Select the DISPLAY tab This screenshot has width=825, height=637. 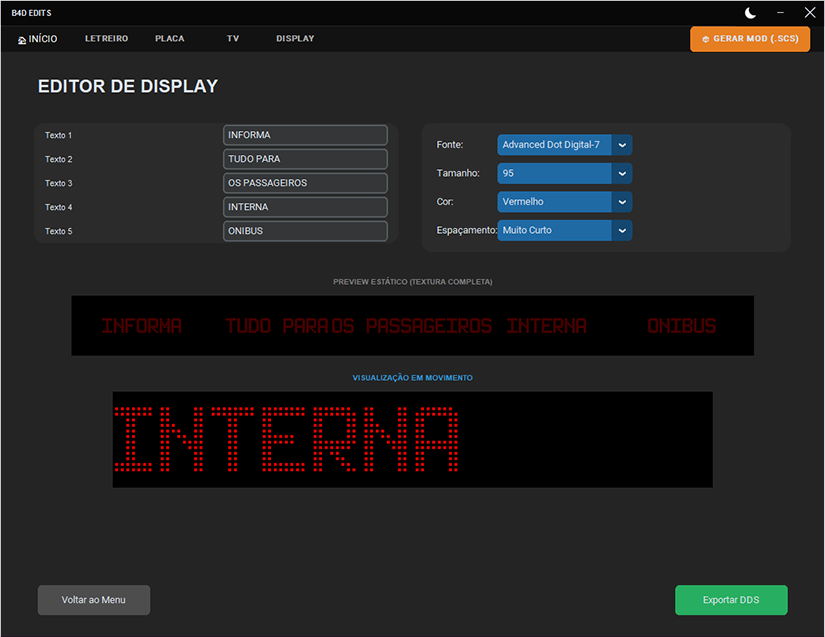(x=295, y=39)
